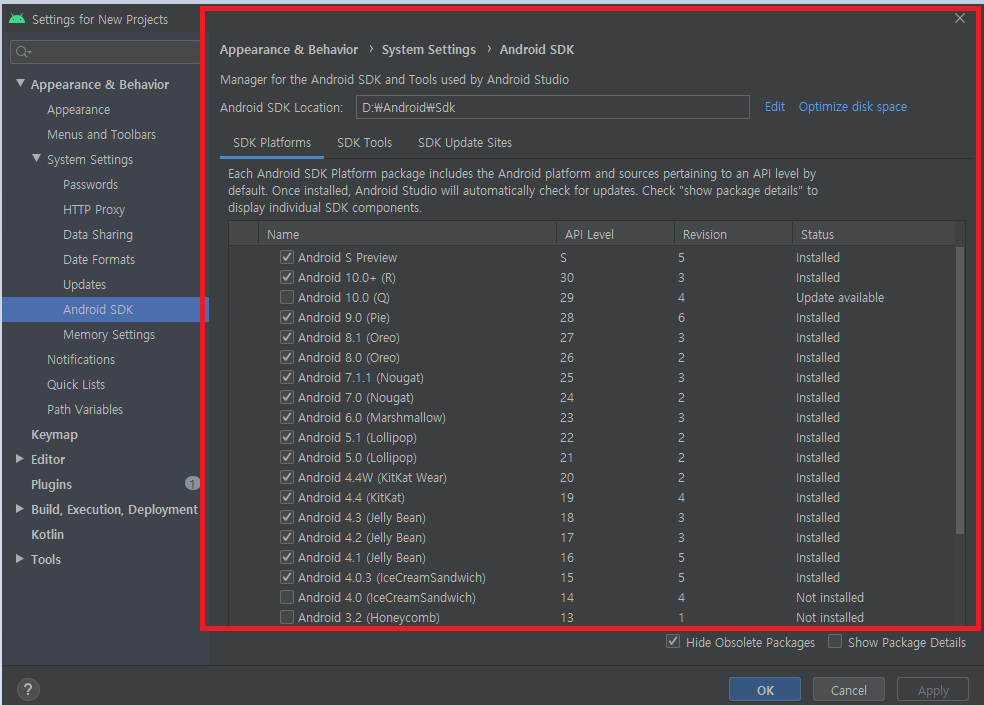This screenshot has width=984, height=705.
Task: Uncheck Android S Preview checkbox
Action: click(287, 257)
